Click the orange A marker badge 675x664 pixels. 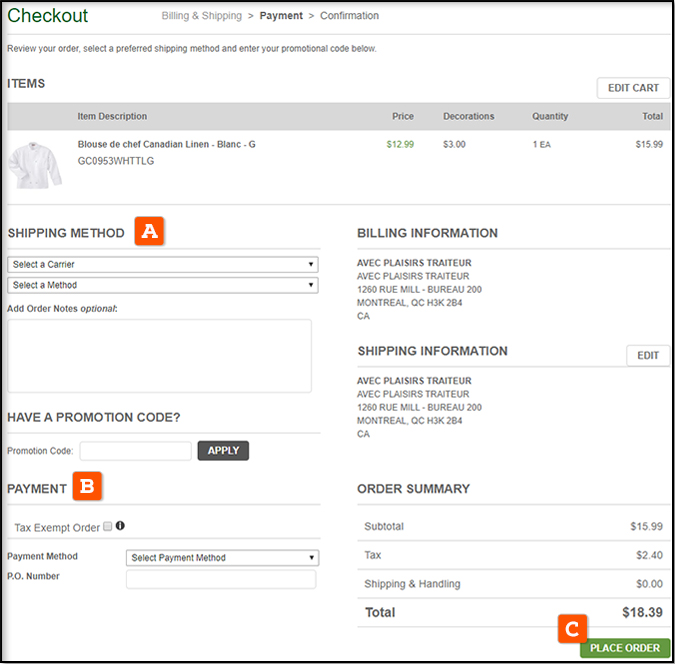[x=150, y=231]
